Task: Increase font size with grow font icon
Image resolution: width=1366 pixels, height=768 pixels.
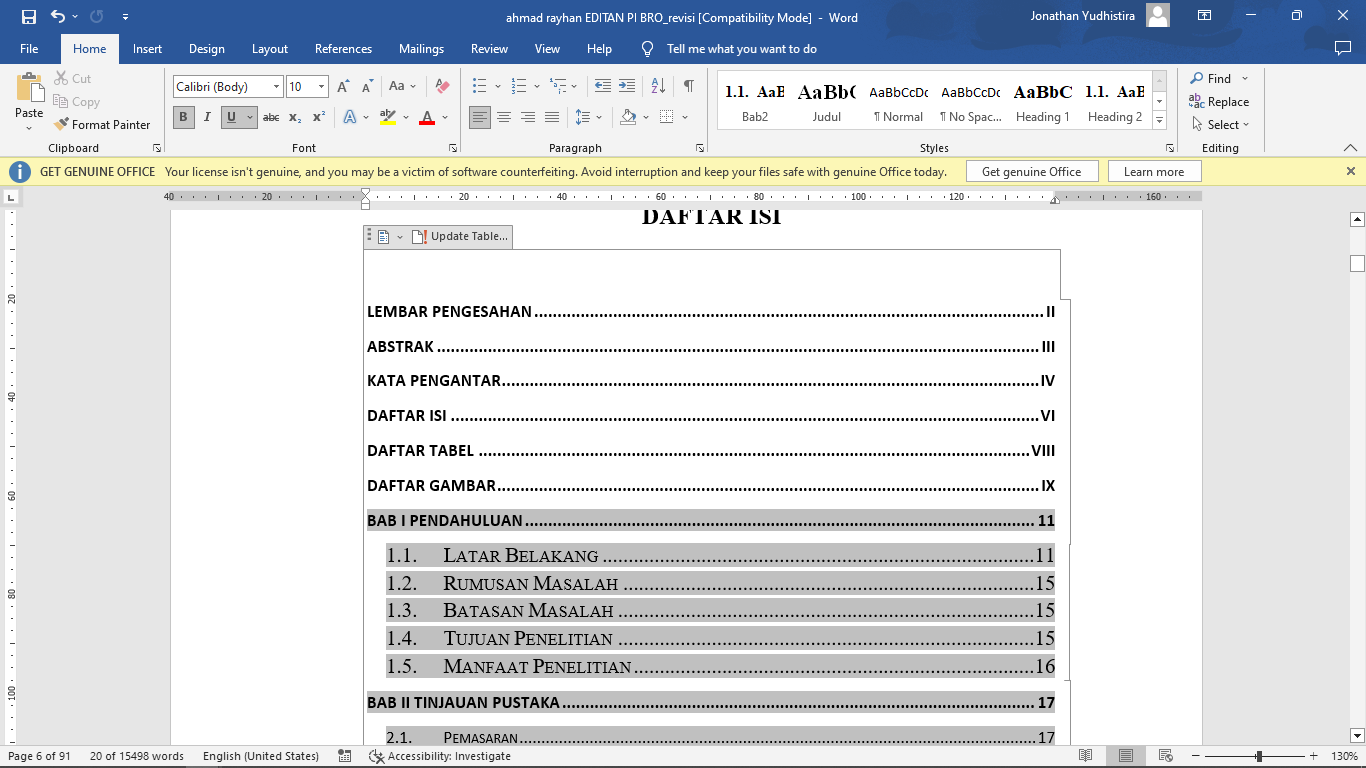Action: (343, 87)
